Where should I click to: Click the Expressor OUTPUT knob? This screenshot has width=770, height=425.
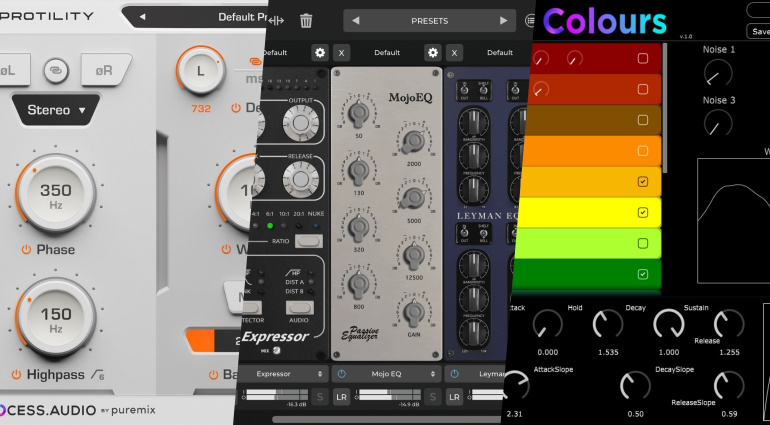click(301, 123)
